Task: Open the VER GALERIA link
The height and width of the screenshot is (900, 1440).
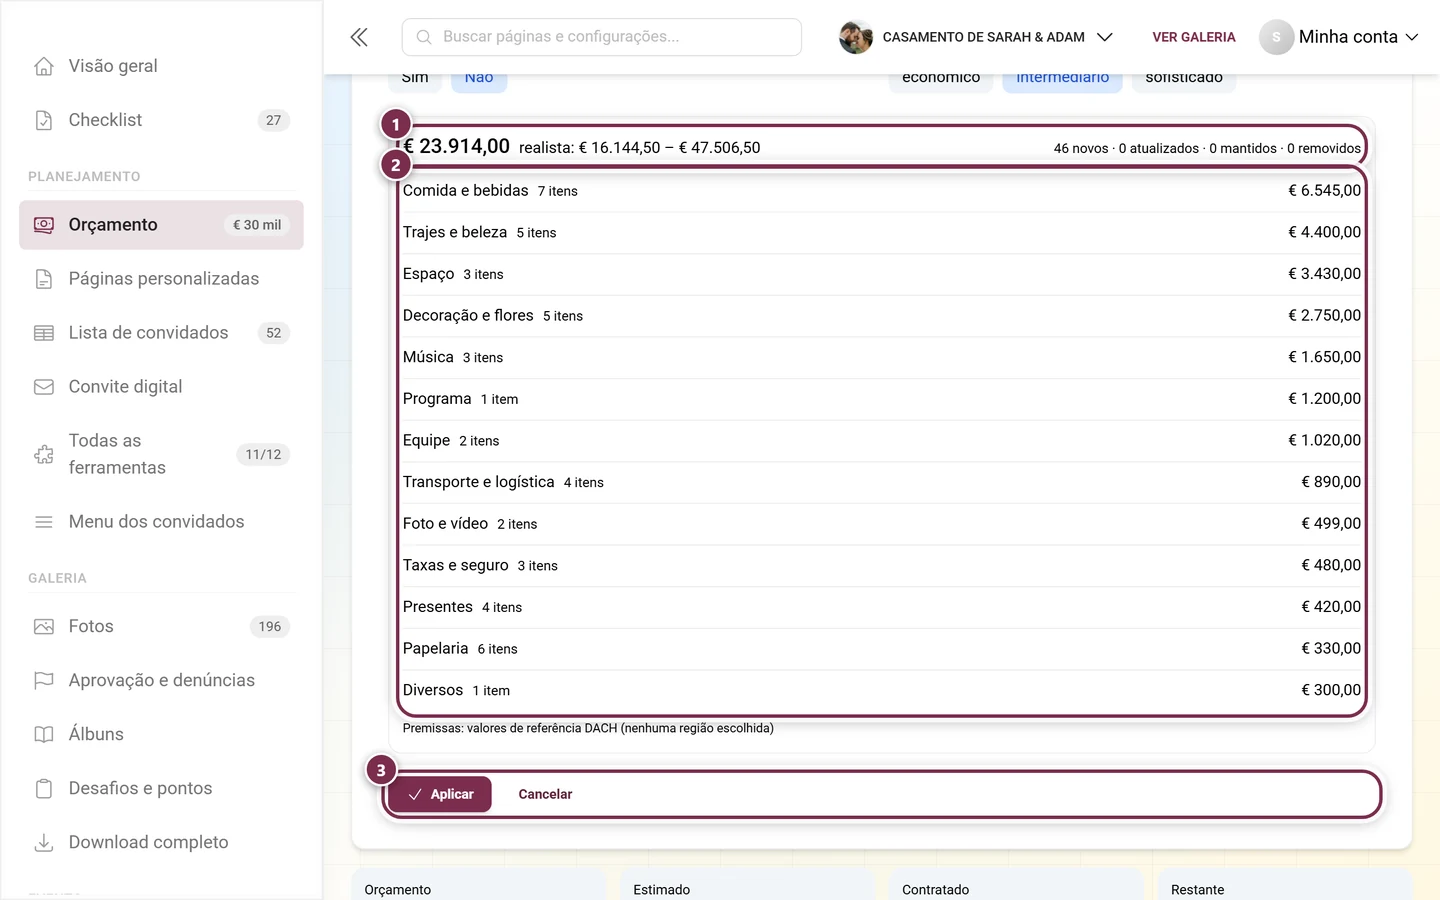Action: coord(1194,37)
